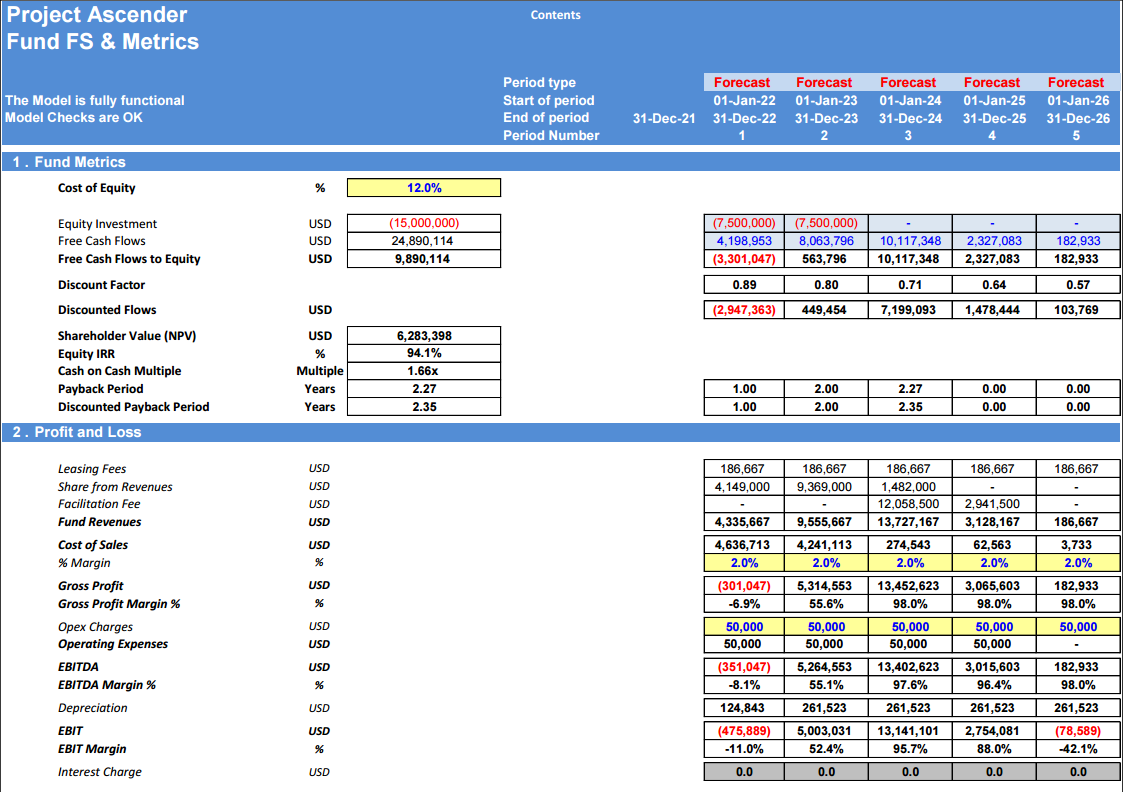Viewport: 1123px width, 792px height.
Task: Click the first Forecast column header
Action: (742, 82)
